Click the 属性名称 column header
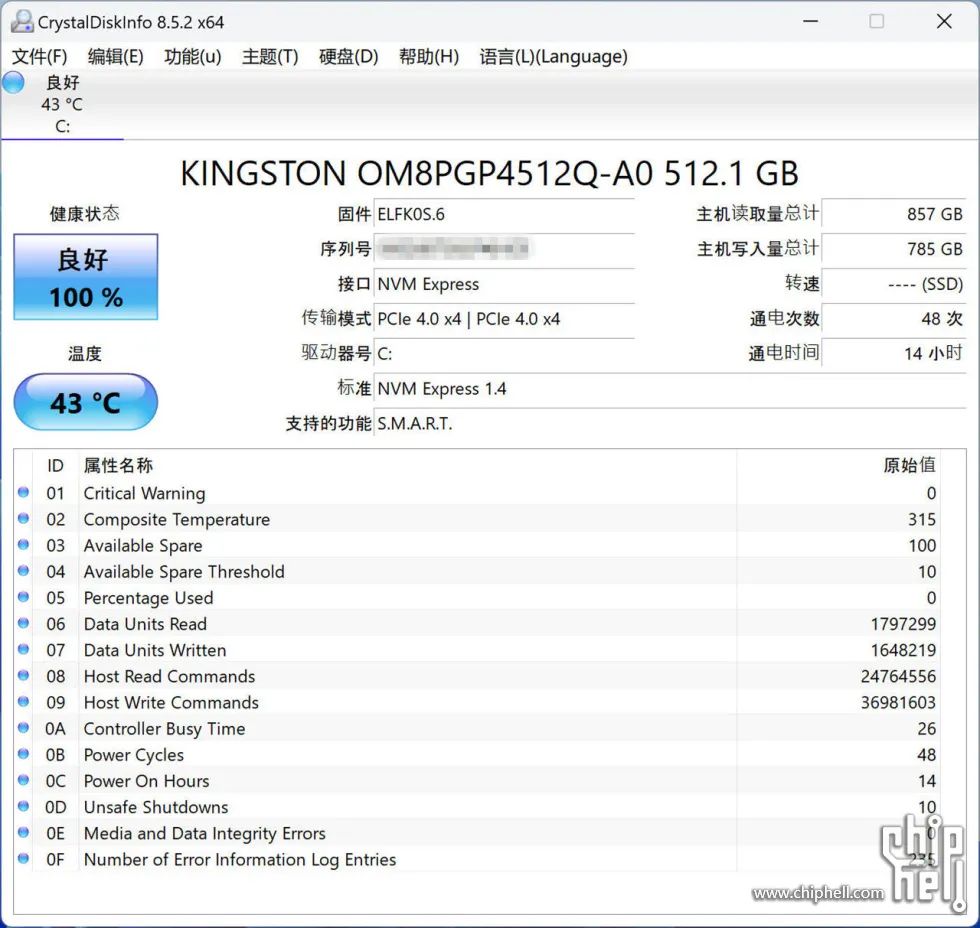 [x=408, y=466]
